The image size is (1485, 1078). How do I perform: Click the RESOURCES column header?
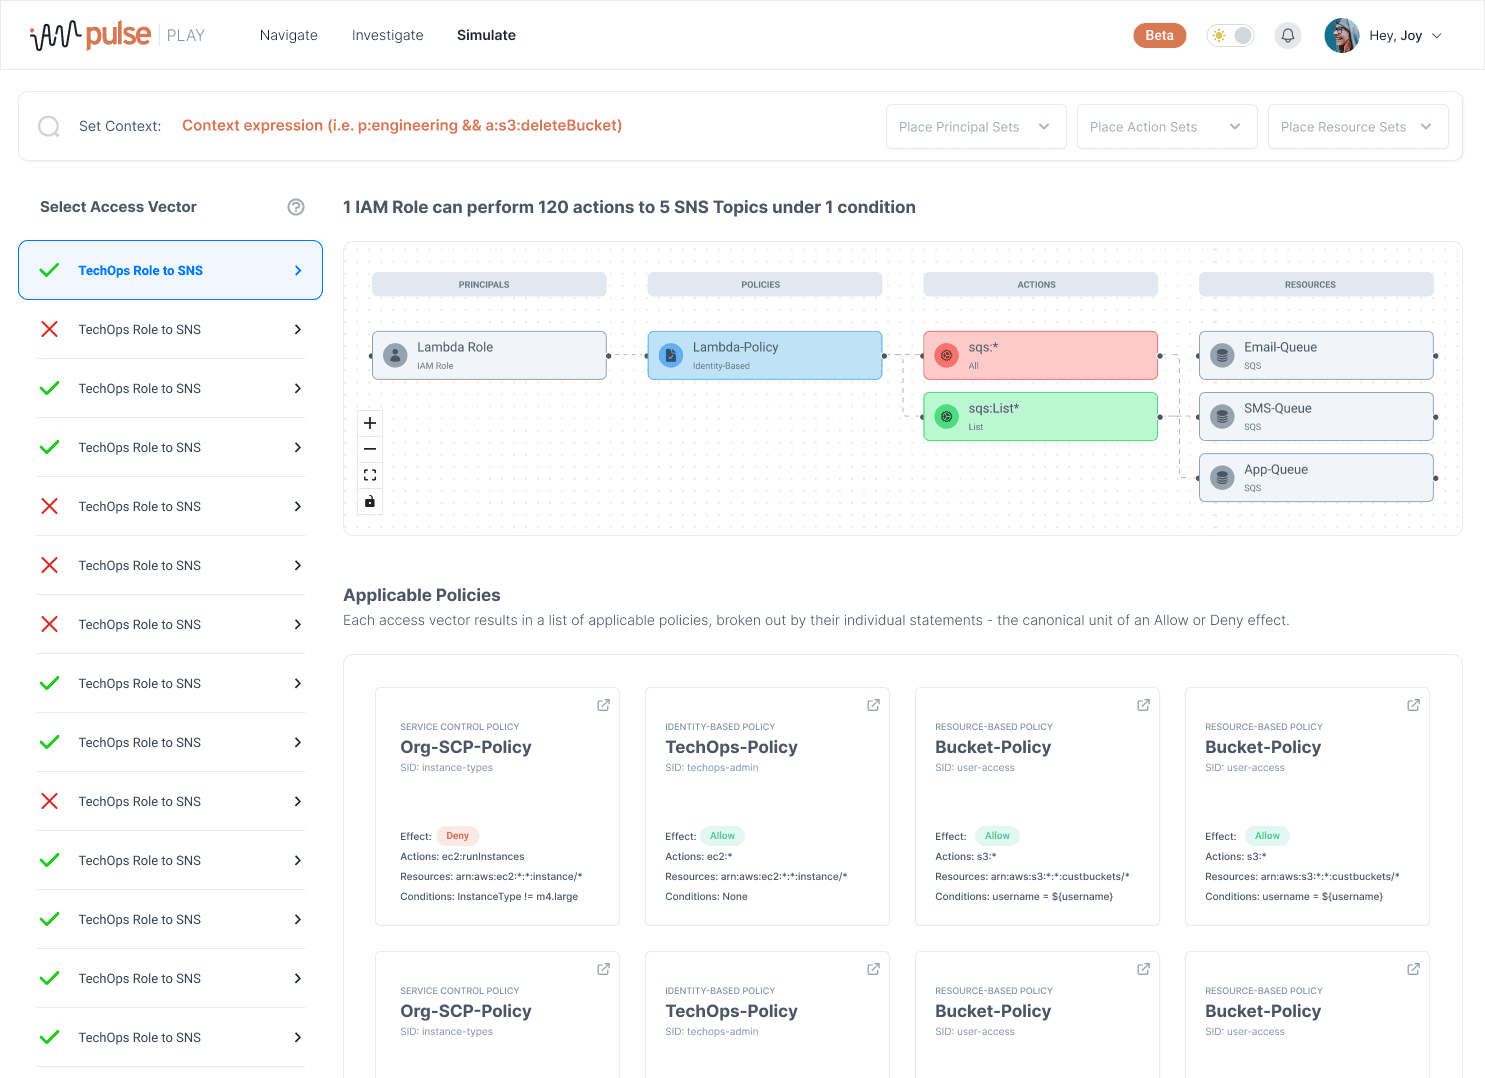click(1316, 285)
